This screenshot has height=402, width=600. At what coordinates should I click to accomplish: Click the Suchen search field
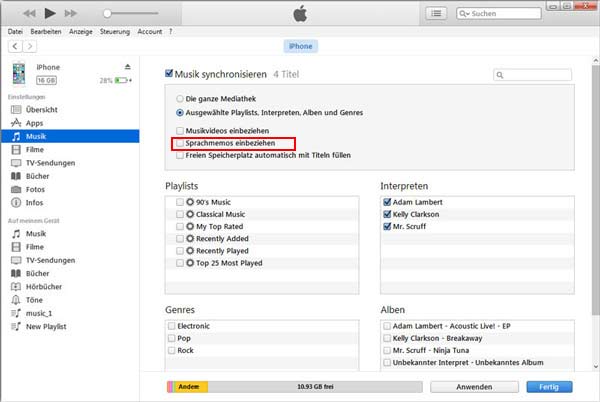point(499,13)
